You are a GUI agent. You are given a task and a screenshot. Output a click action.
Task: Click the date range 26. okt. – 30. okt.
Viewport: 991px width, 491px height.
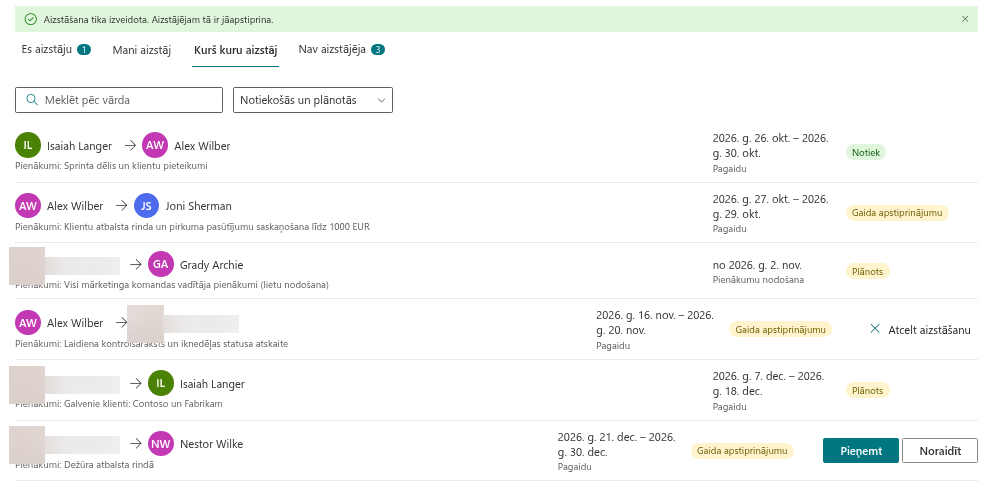770,145
